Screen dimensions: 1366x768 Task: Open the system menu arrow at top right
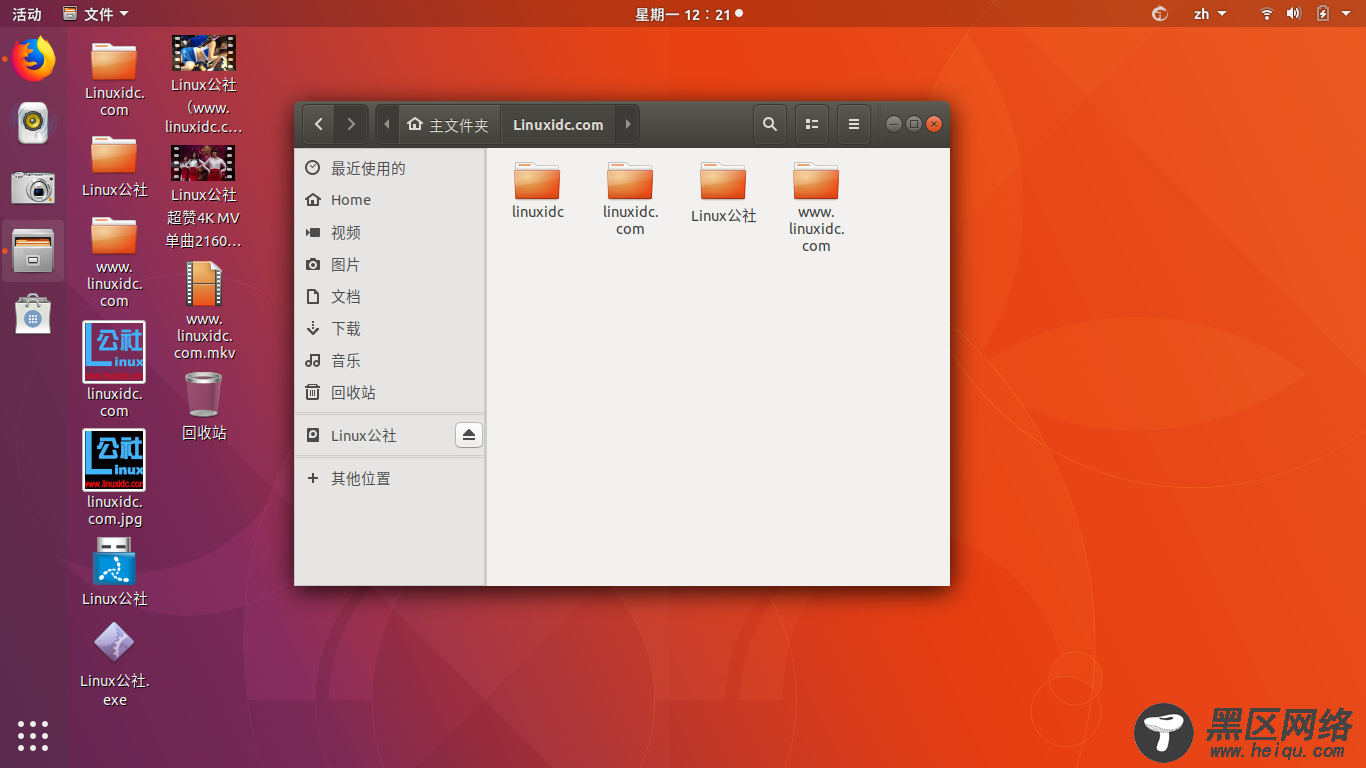pyautogui.click(x=1346, y=14)
